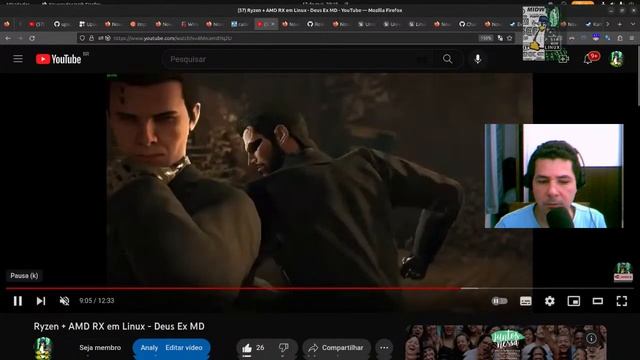
Task: Open the three-dot more actions menu
Action: point(384,348)
